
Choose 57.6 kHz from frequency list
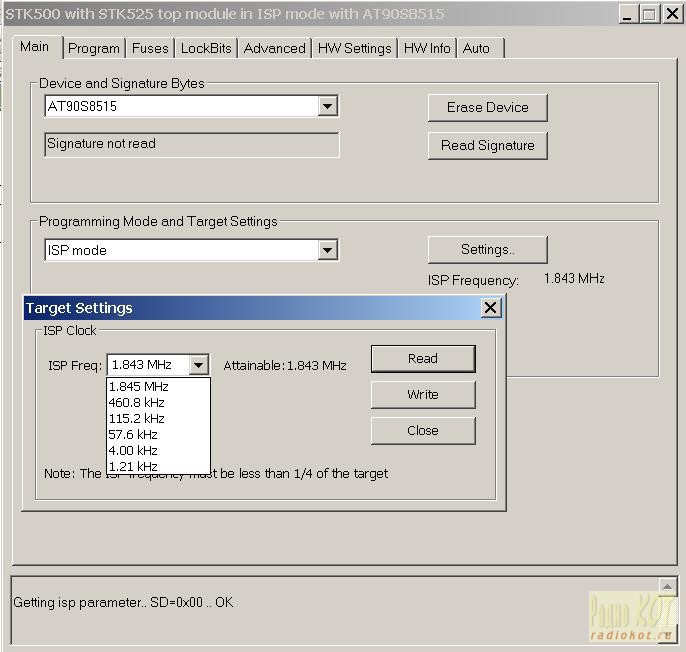click(158, 435)
